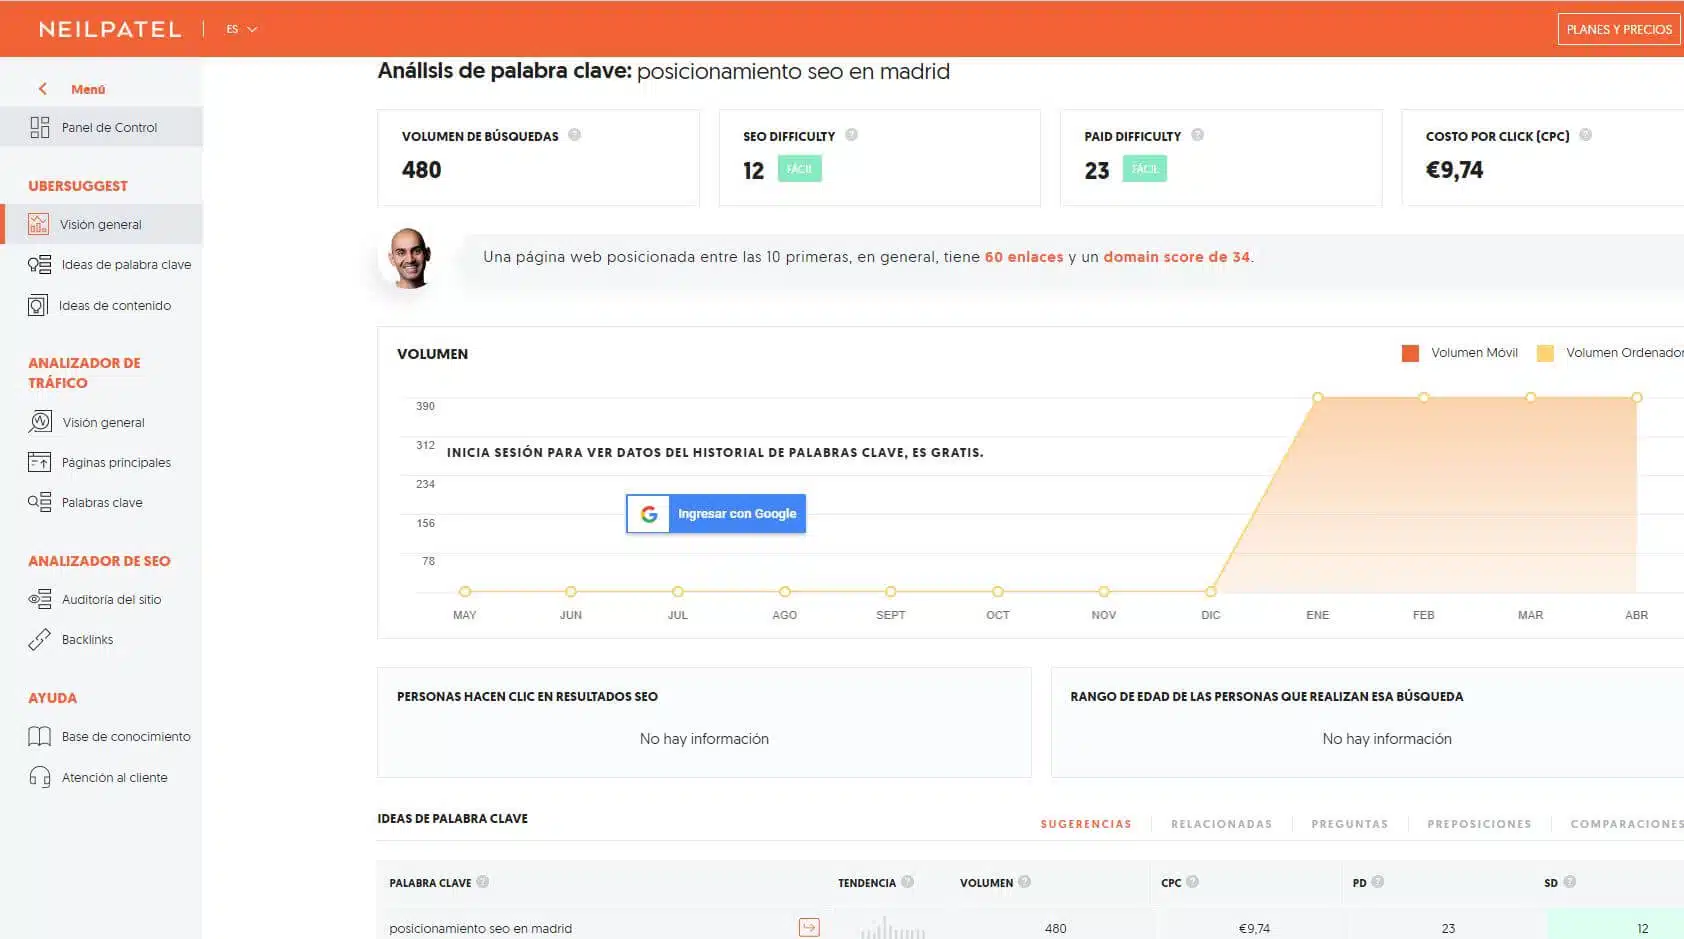Click help icon beside Tendencia column
This screenshot has height=939, width=1684.
pos(908,882)
